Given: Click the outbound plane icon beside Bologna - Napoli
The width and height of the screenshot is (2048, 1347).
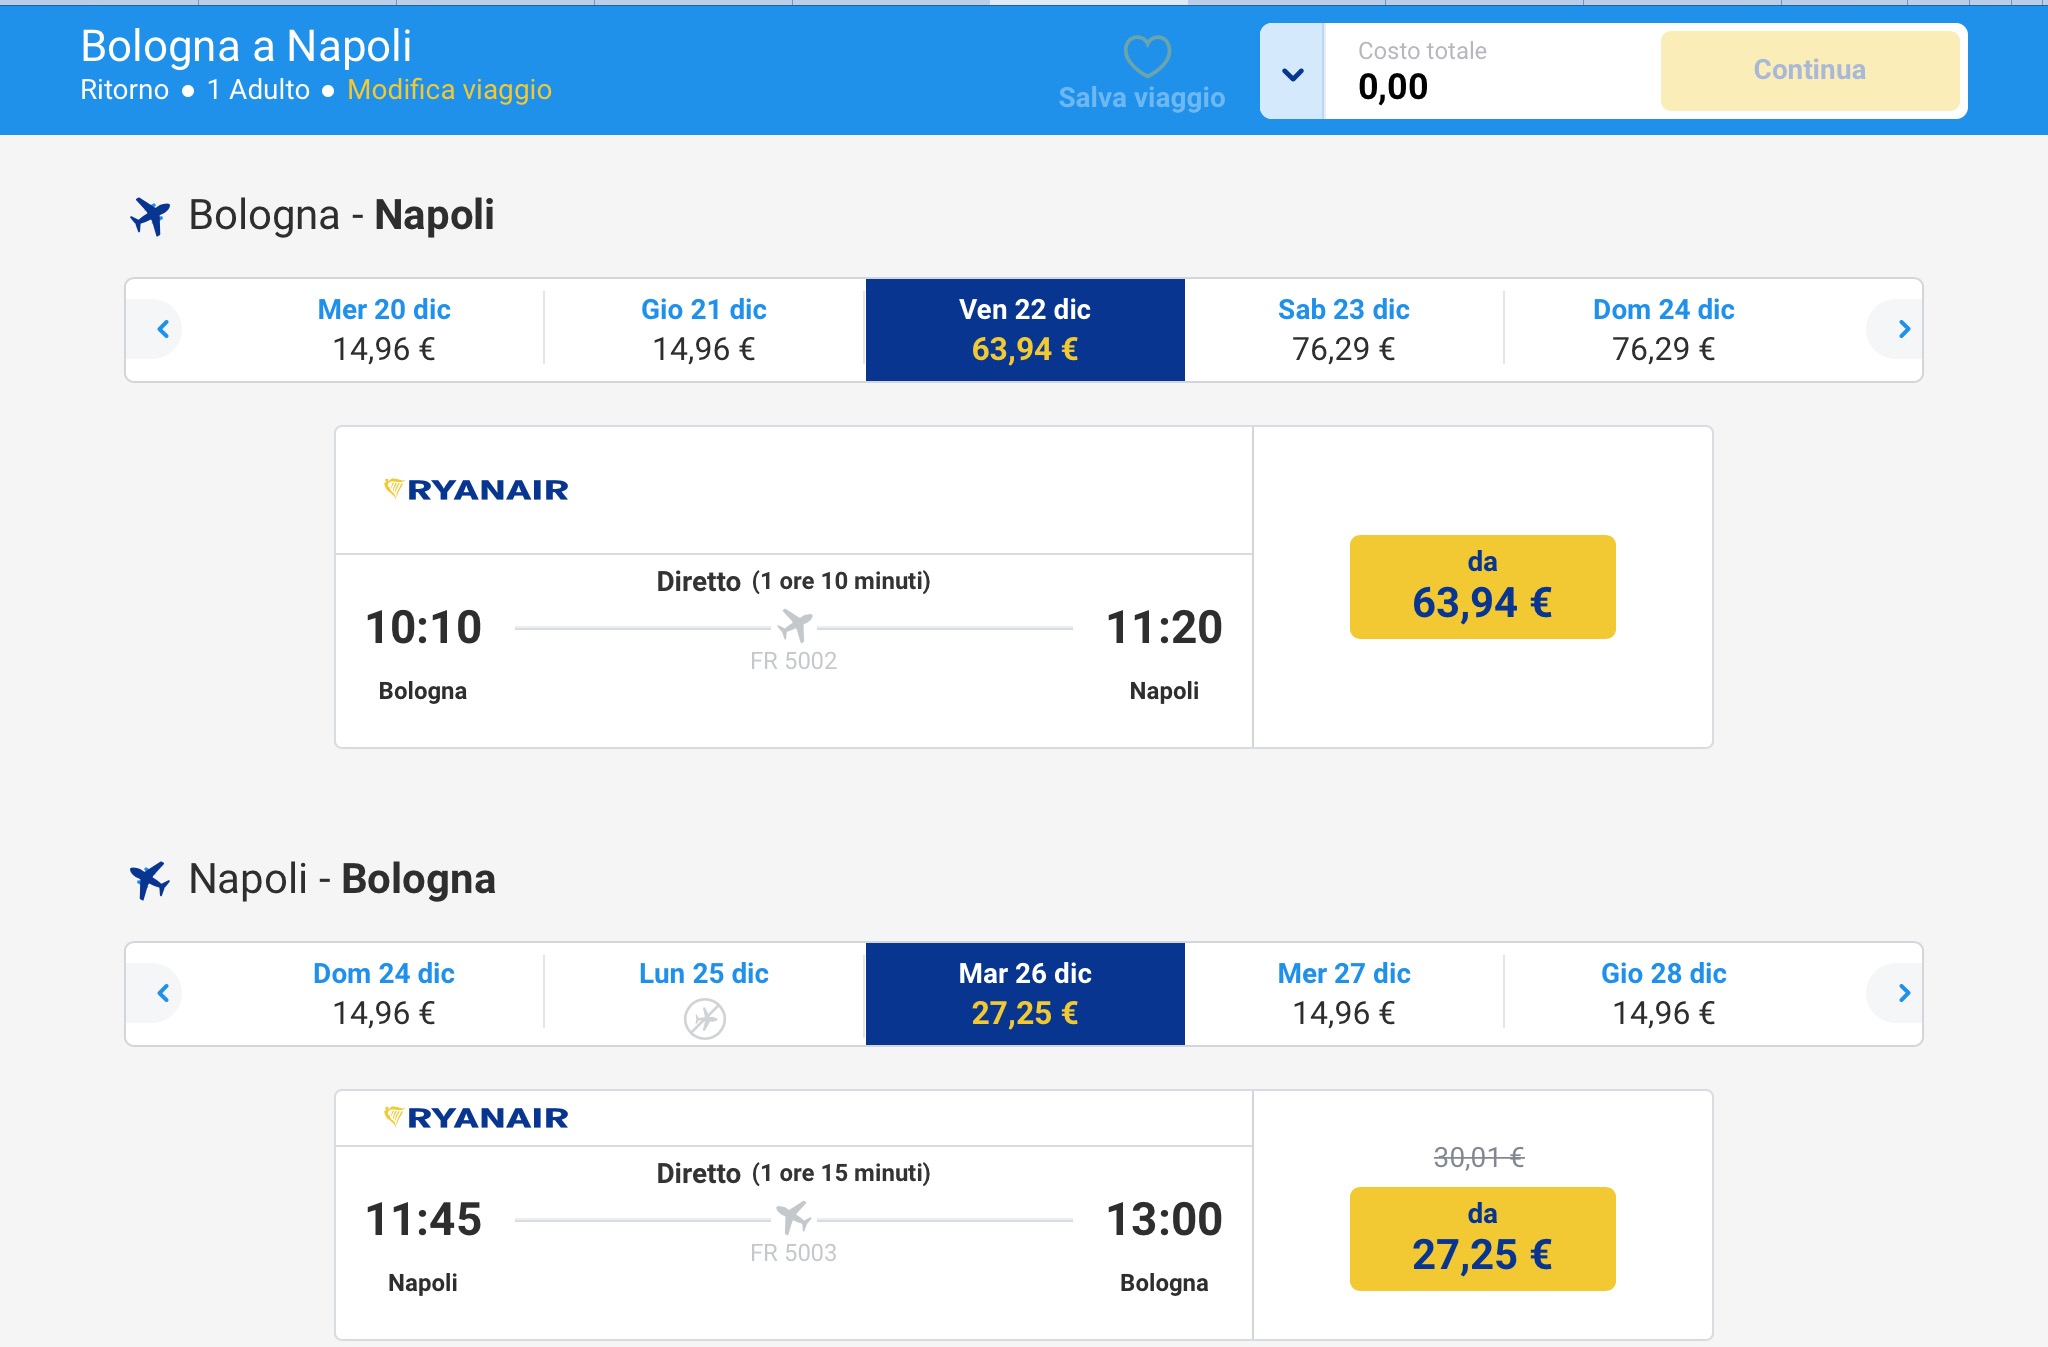Looking at the screenshot, I should 150,215.
